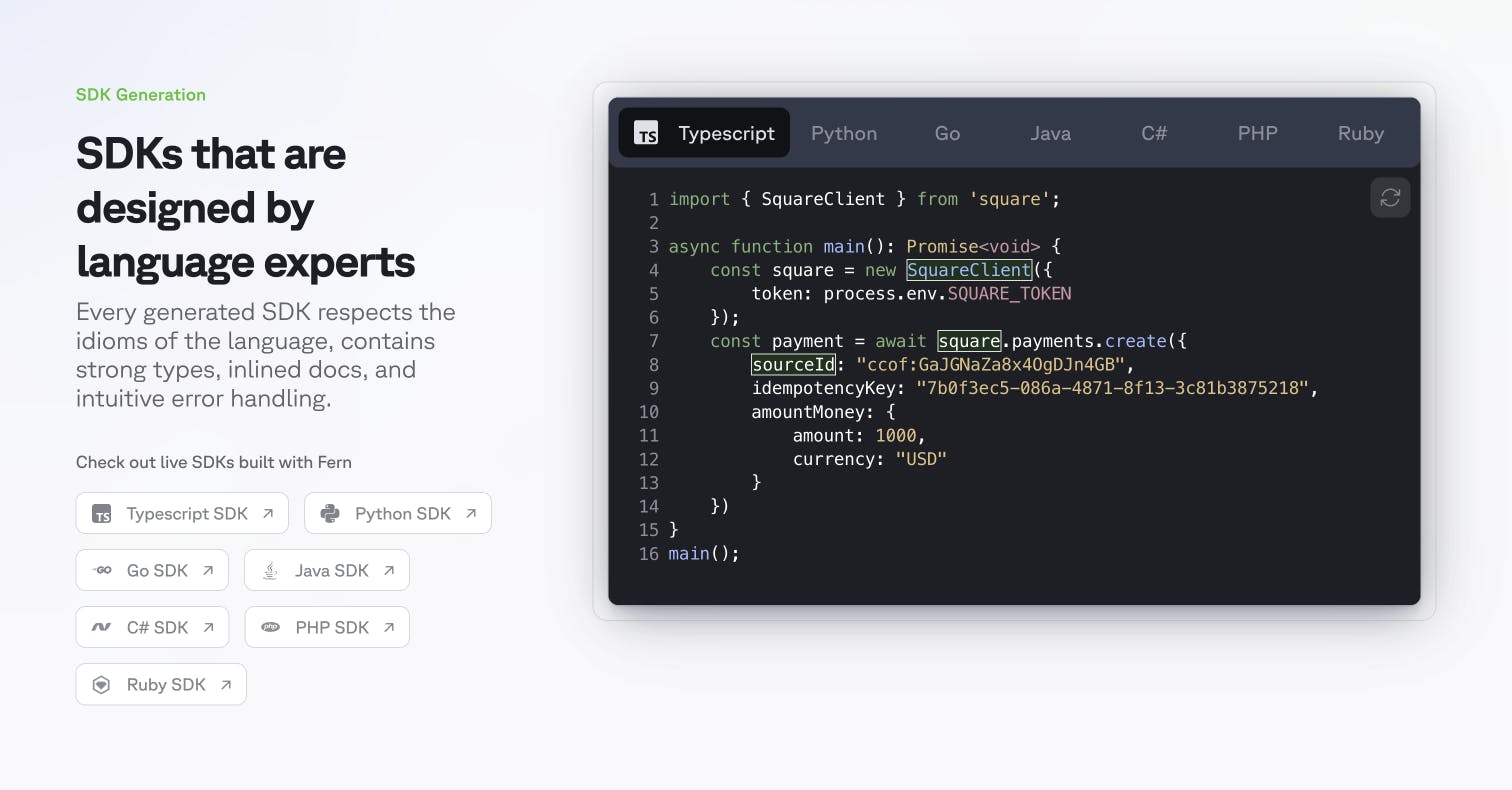Click the highlighted SquareClient token on line 4
The width and height of the screenshot is (1512, 790).
[969, 270]
